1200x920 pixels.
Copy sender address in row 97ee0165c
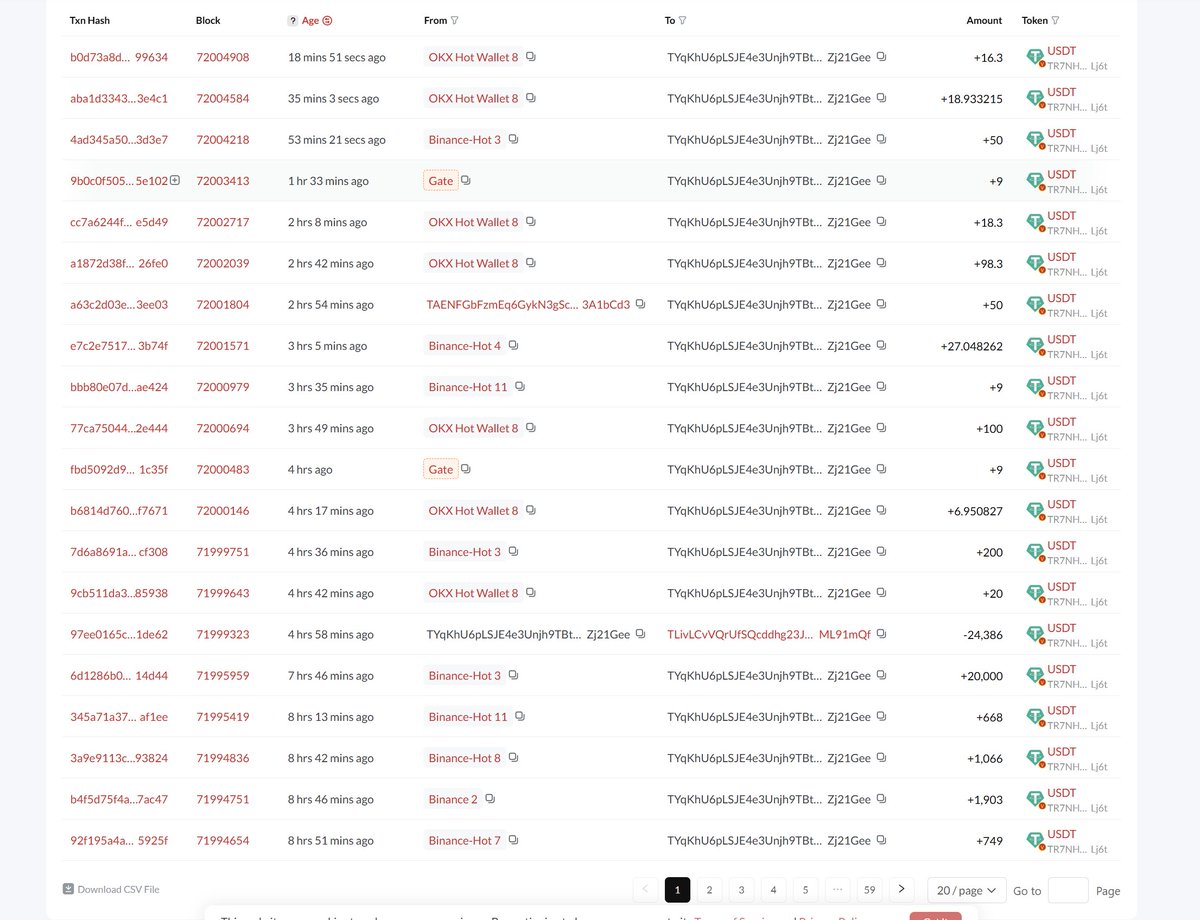(640, 634)
